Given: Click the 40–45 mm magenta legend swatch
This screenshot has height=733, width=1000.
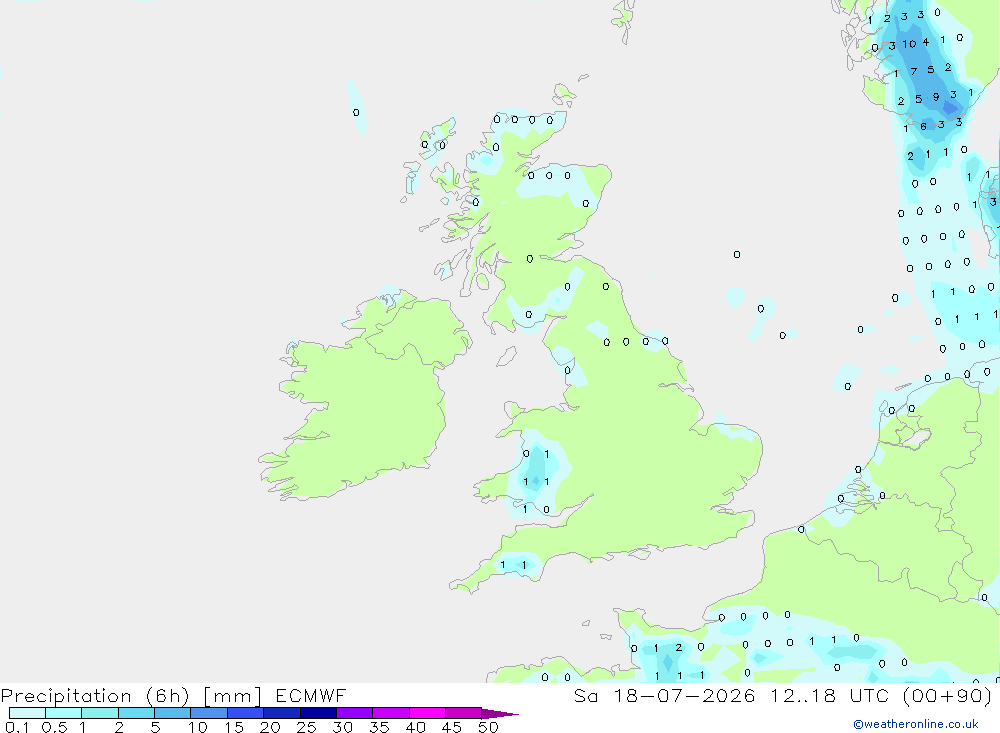Looking at the screenshot, I should pos(427,713).
